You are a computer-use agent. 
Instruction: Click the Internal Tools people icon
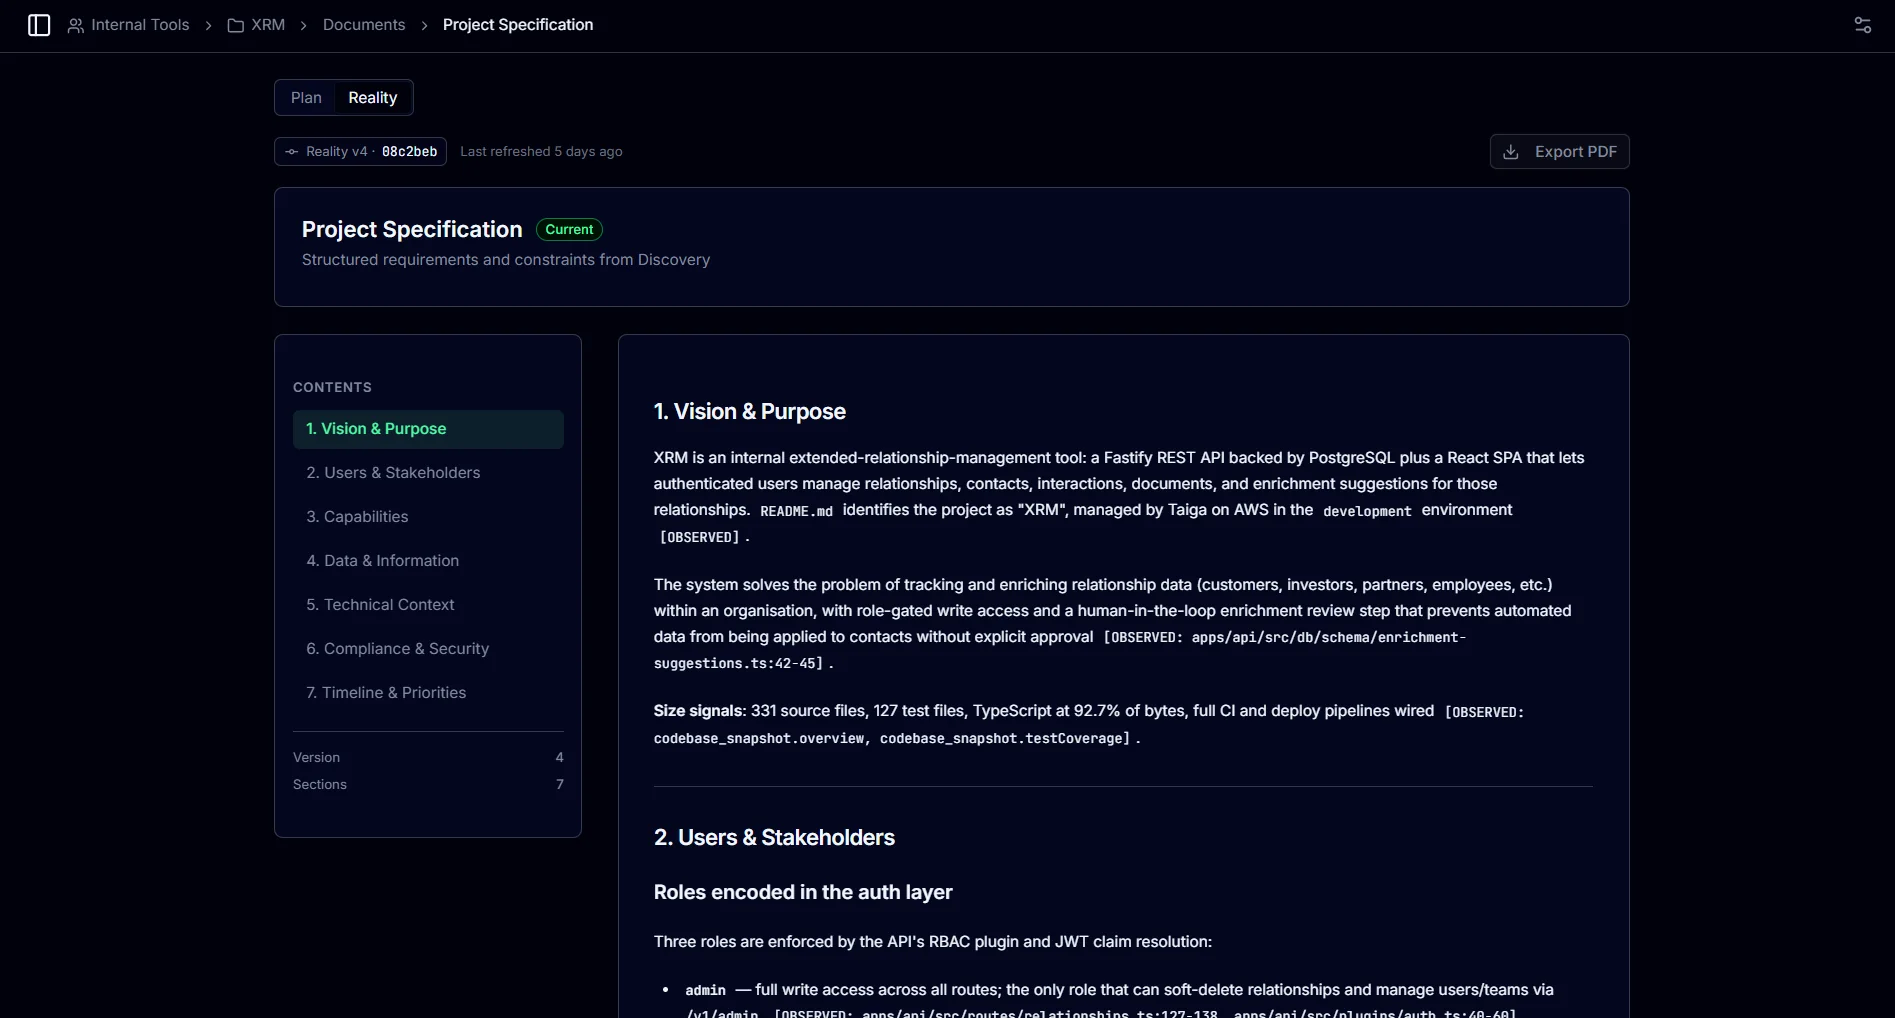click(75, 26)
